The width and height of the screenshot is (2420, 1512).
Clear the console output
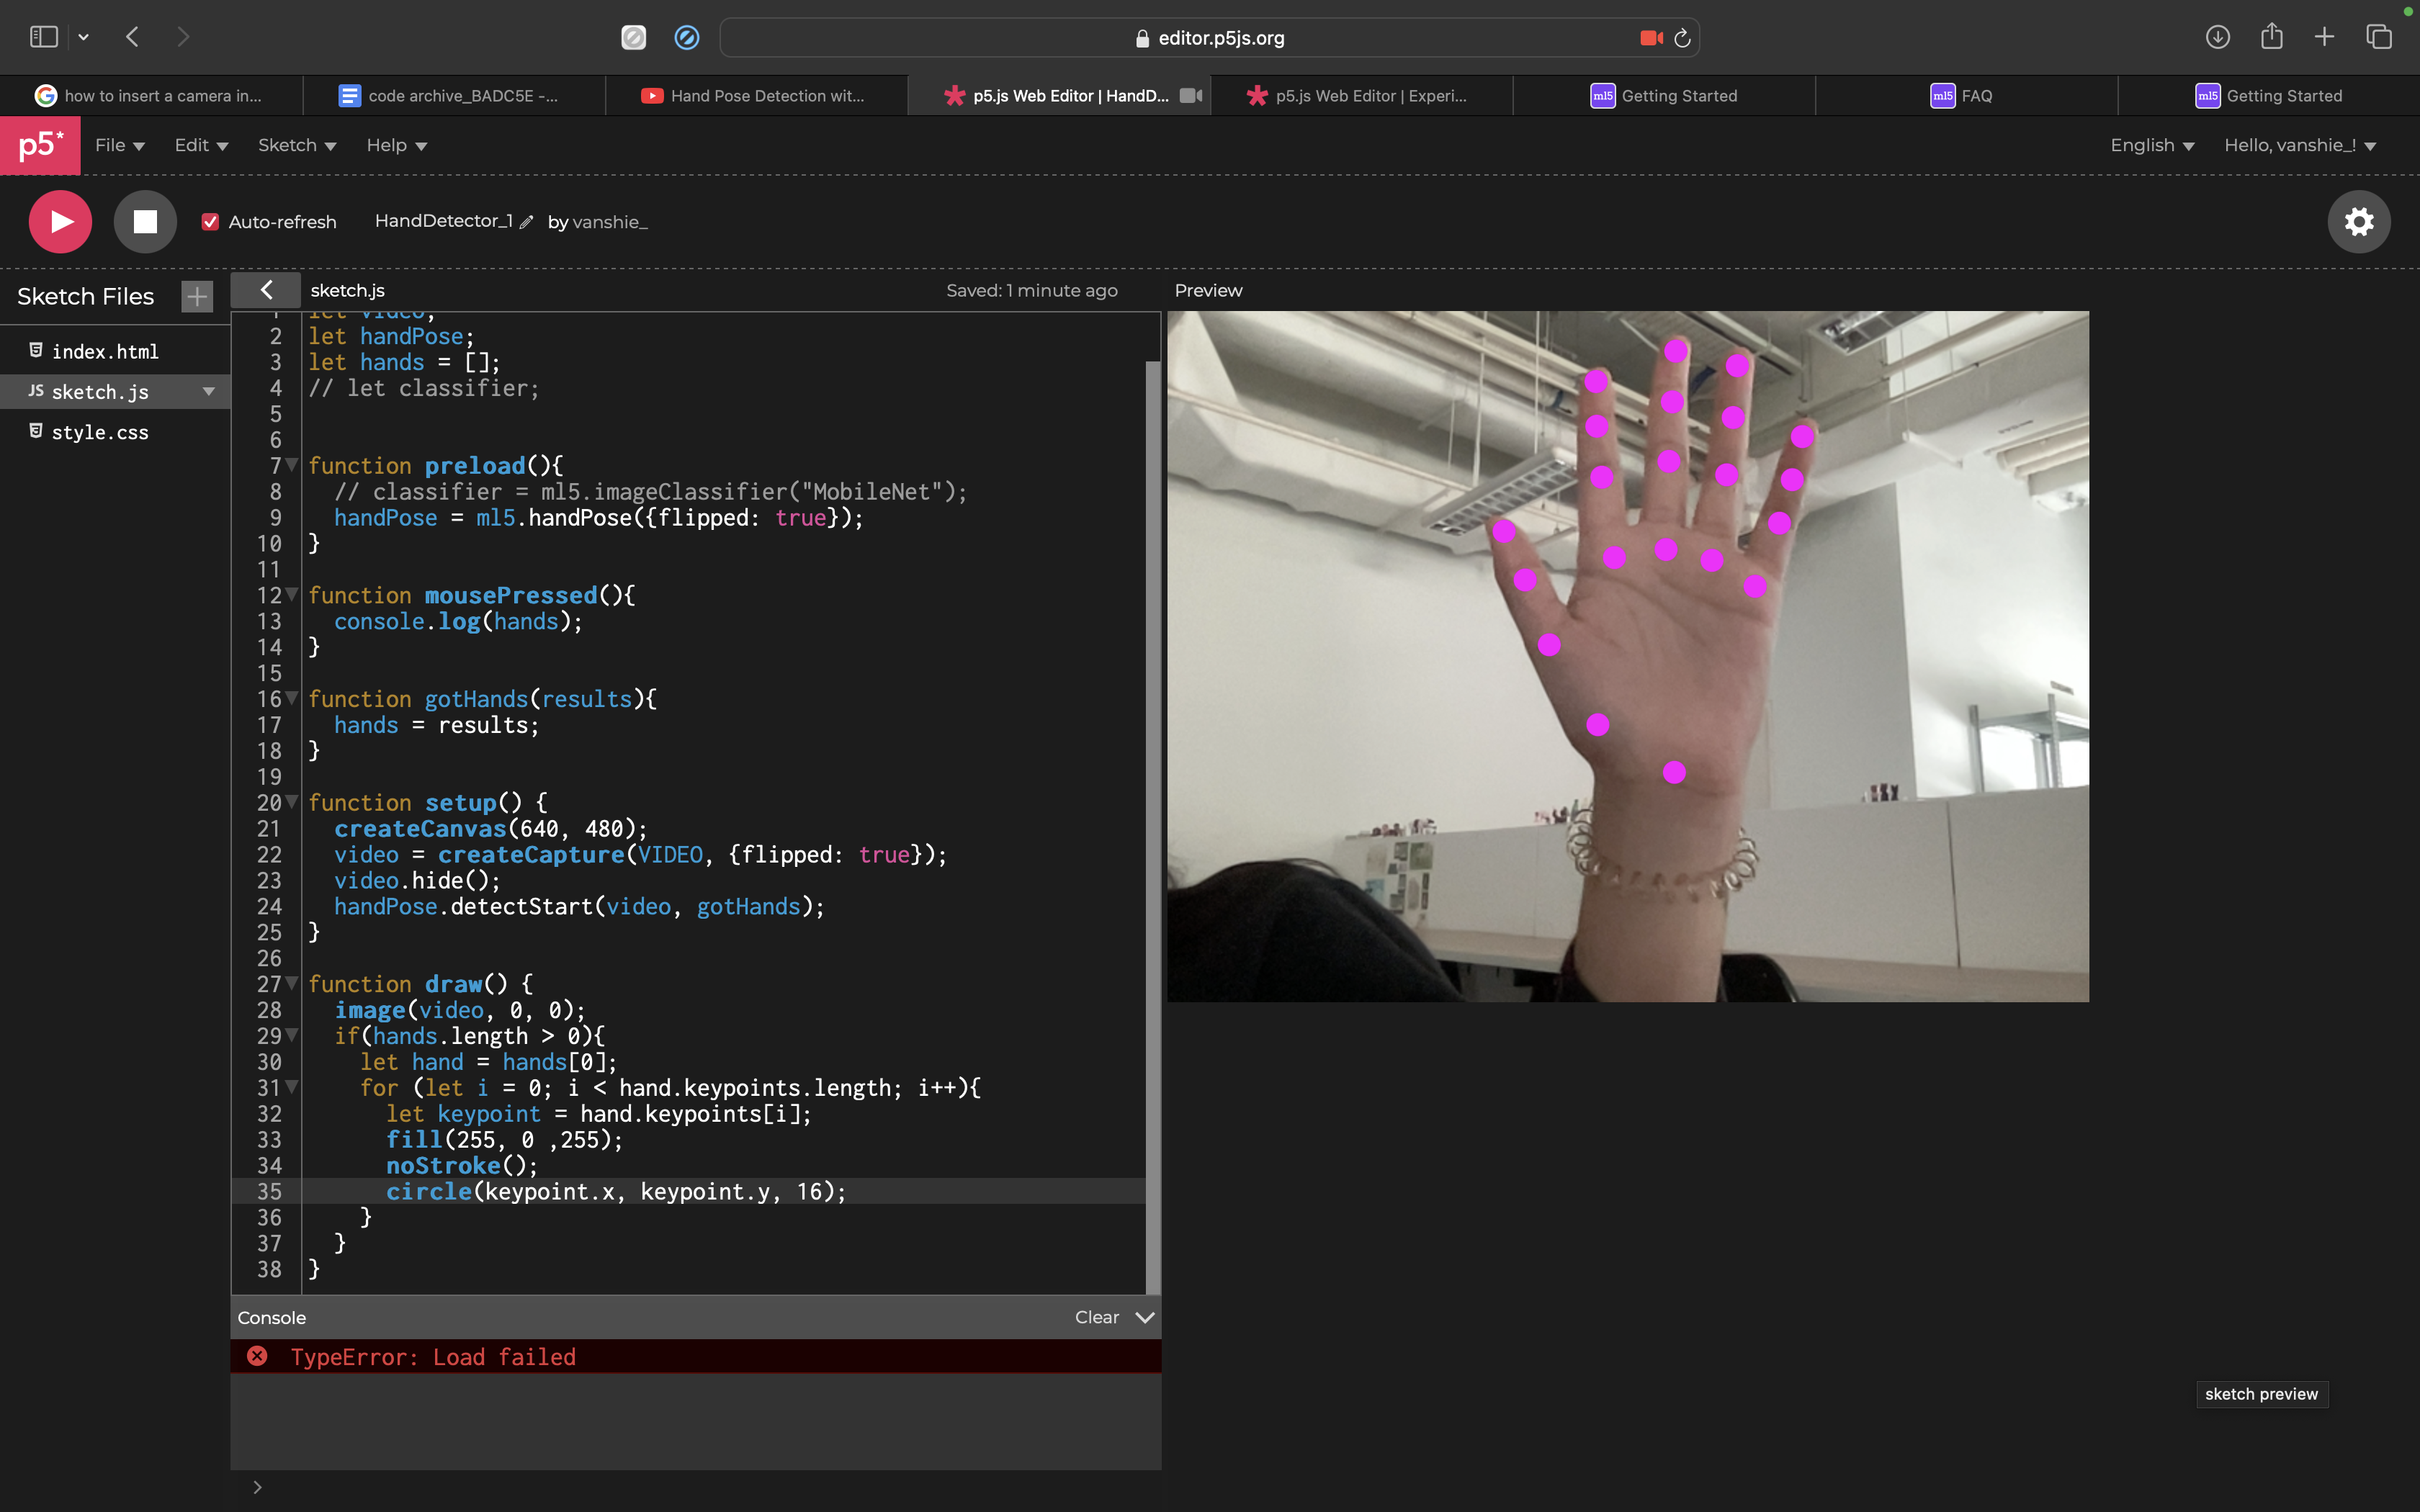[x=1096, y=1317]
